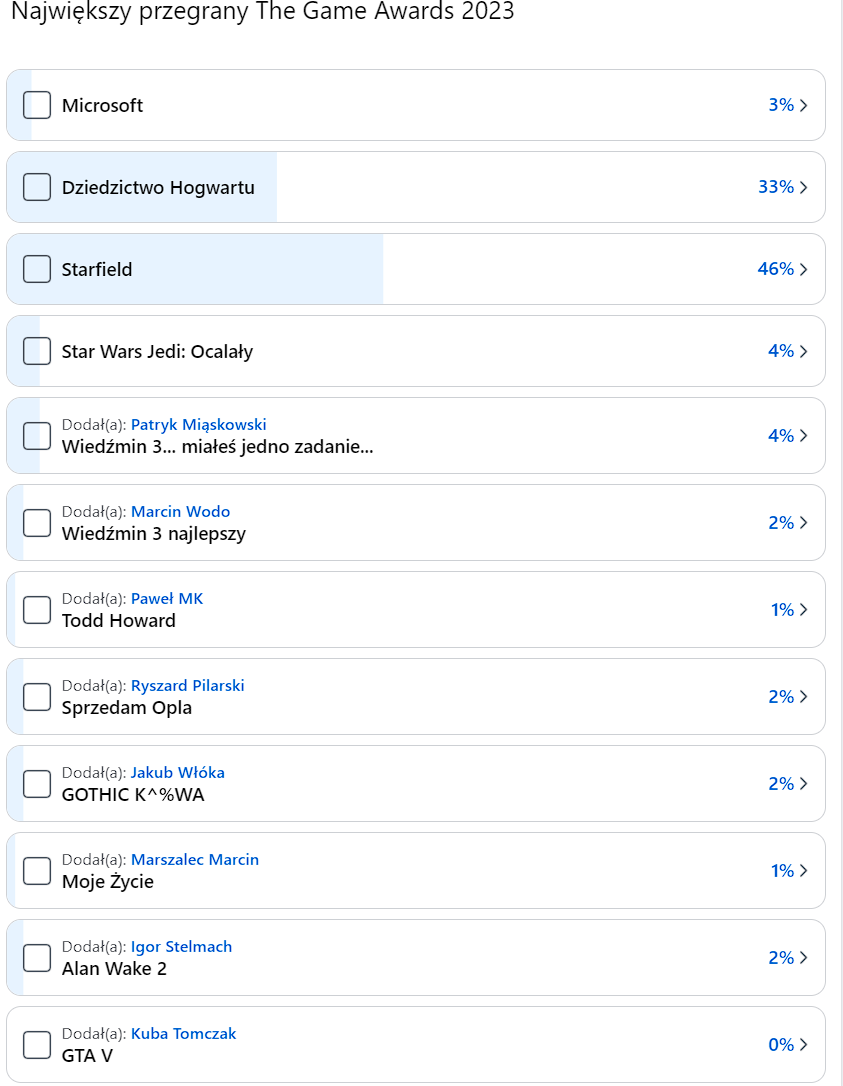Tick the Alan Wake 2 checkbox
Screen dimensions: 843x1086
37,958
